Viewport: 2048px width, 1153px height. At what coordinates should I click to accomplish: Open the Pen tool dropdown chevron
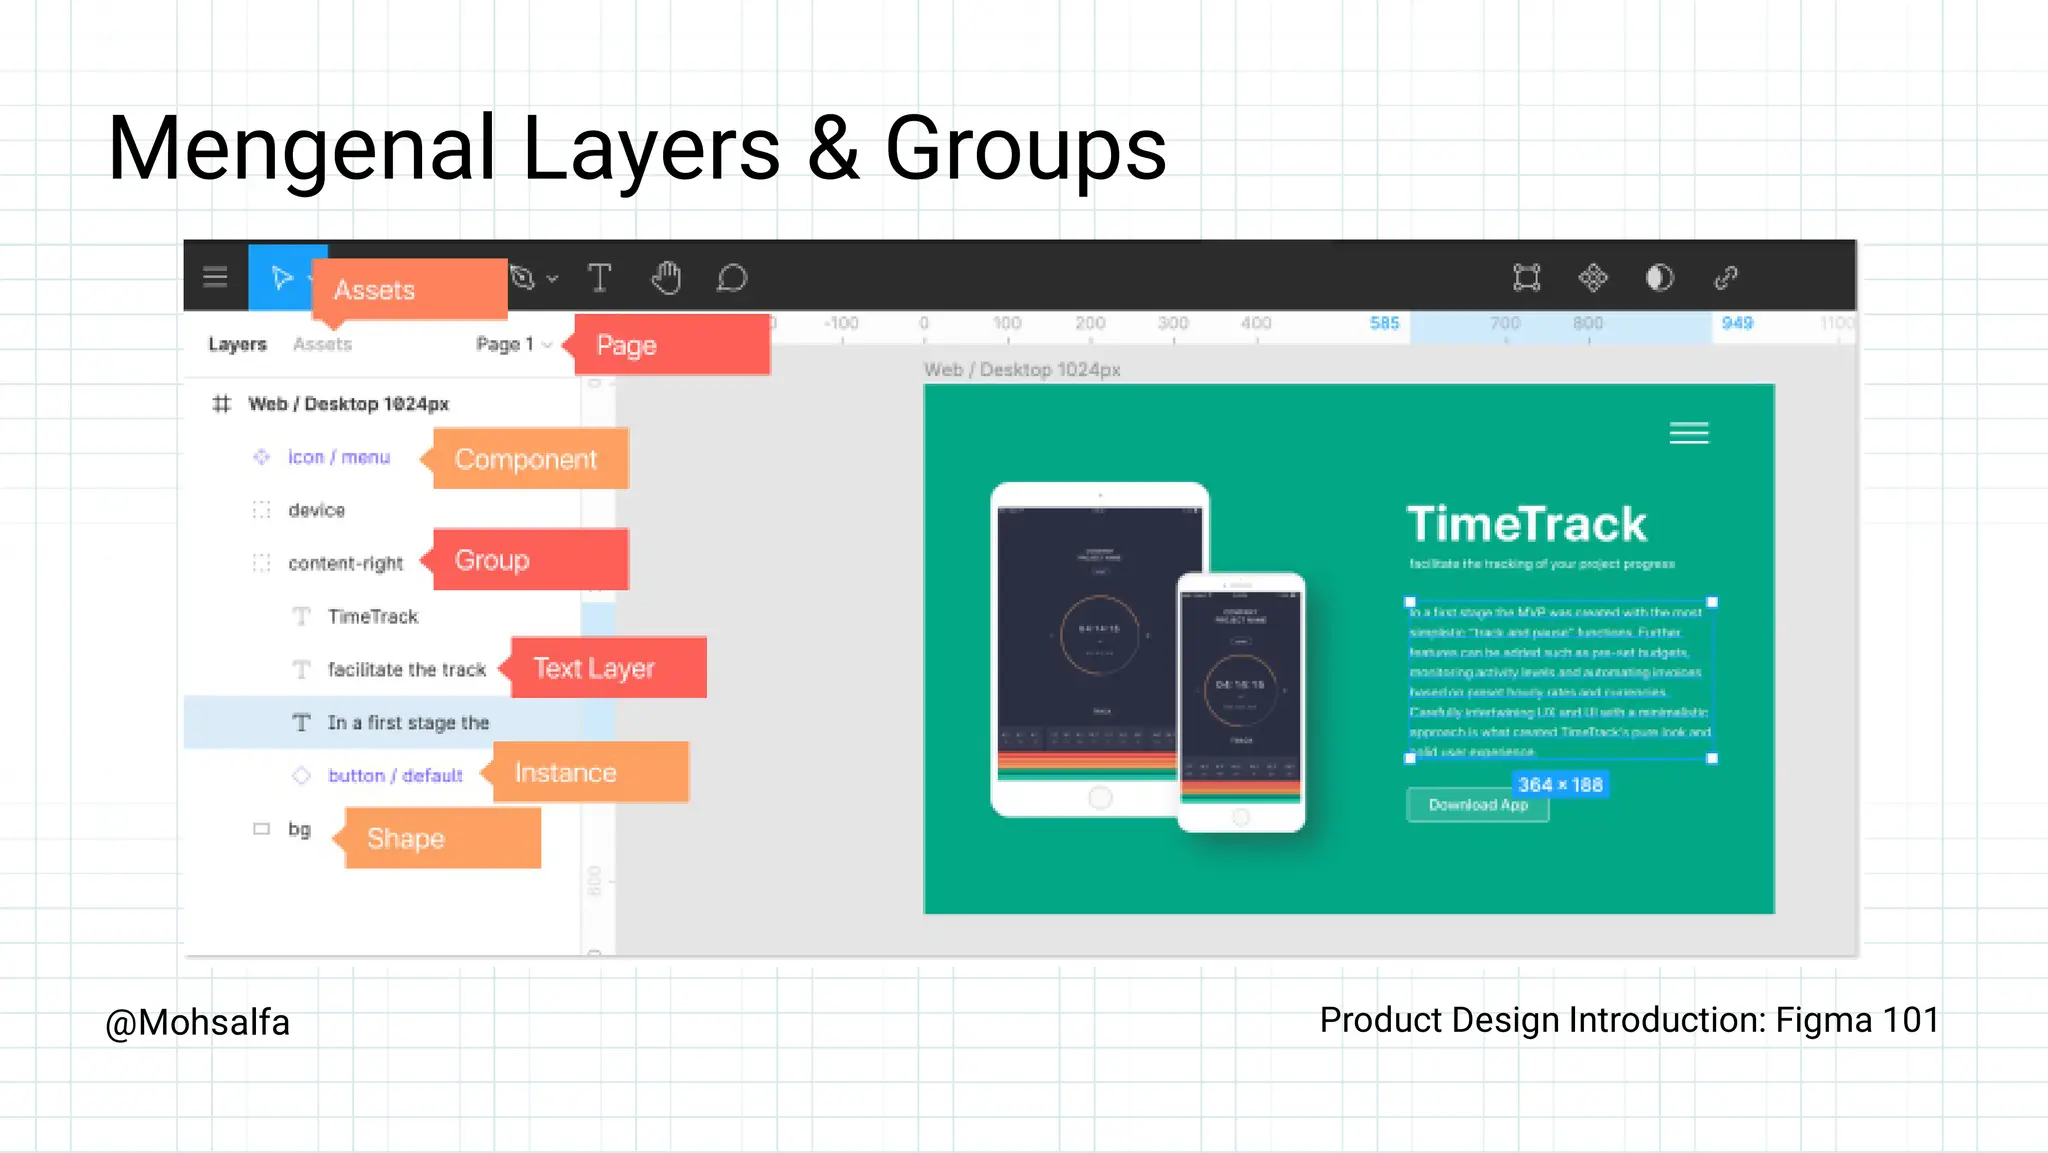pos(552,279)
